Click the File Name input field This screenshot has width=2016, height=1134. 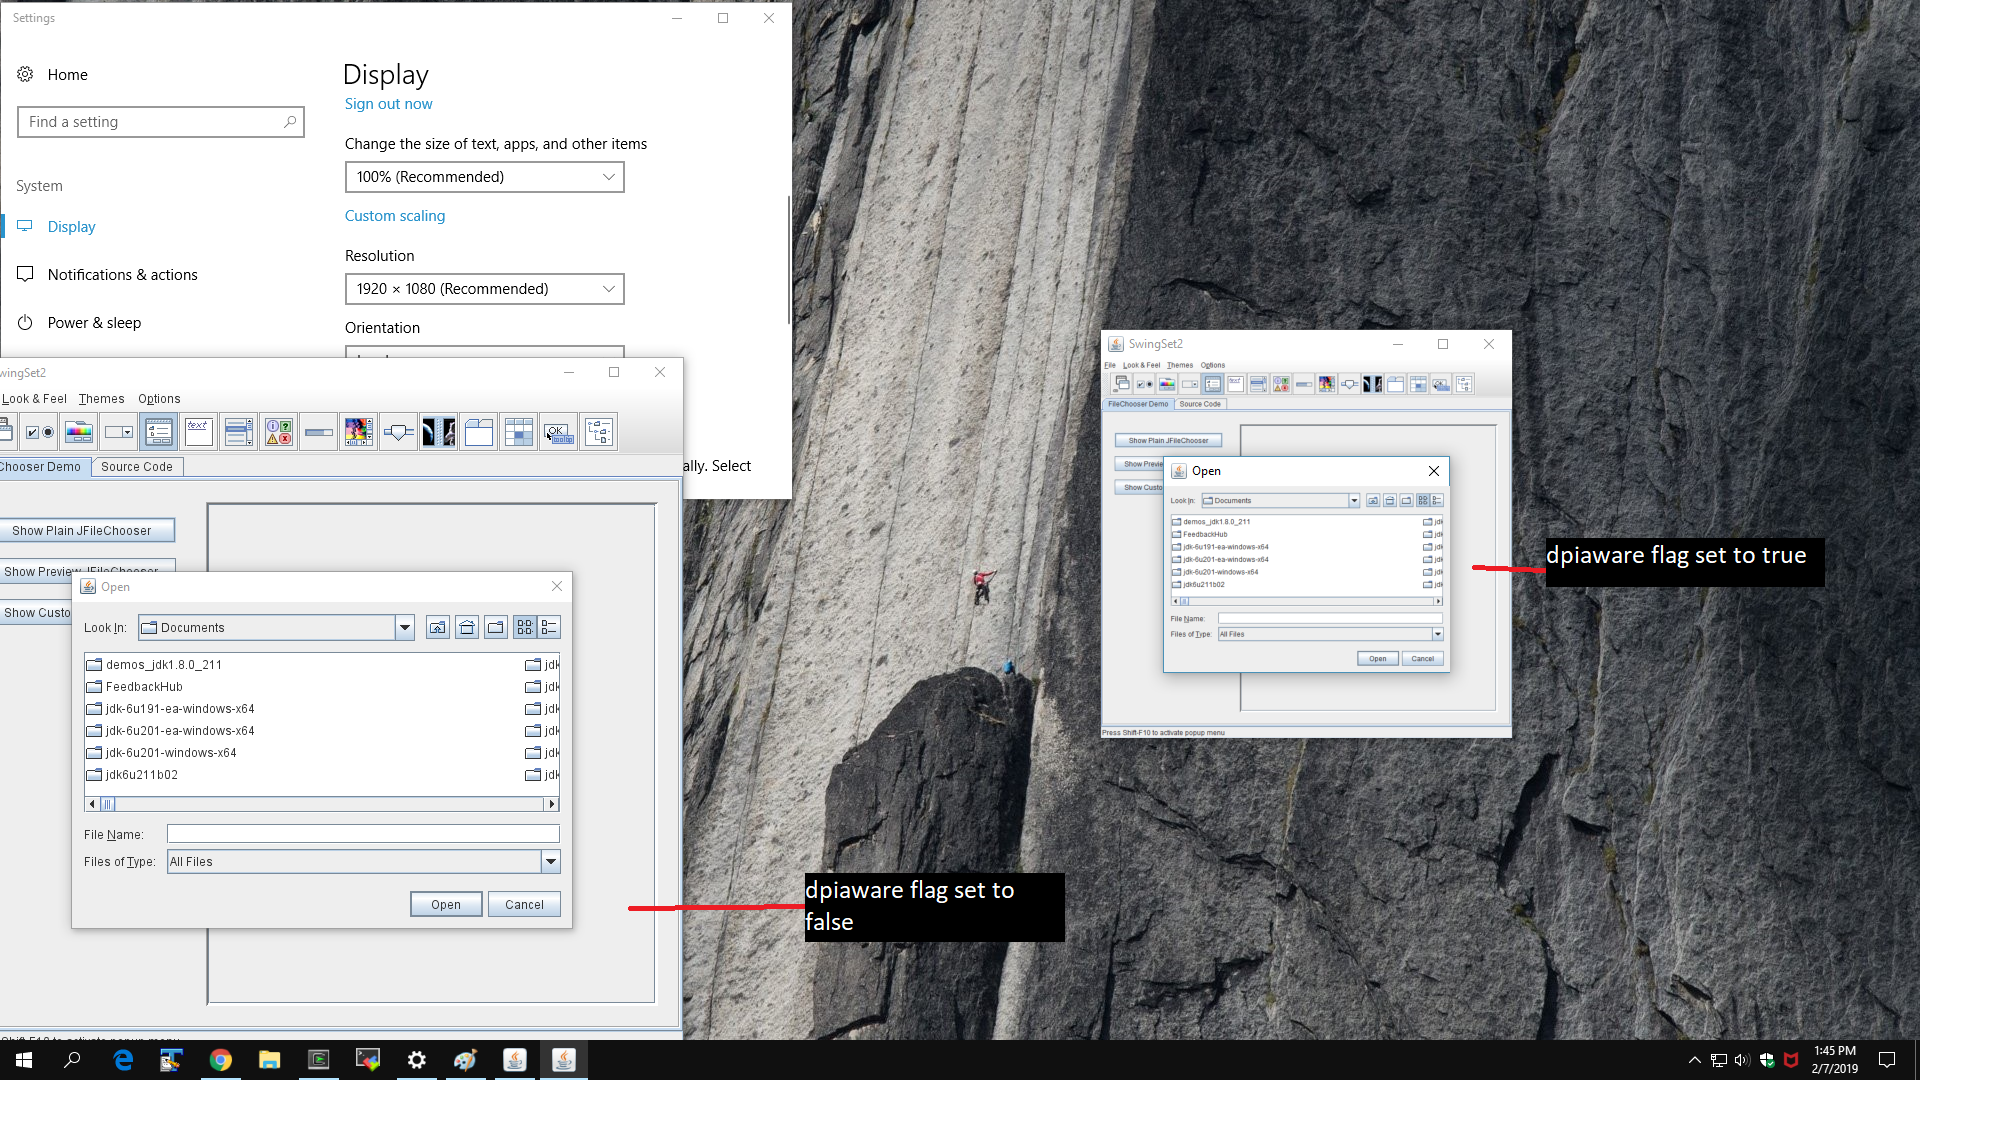point(363,834)
